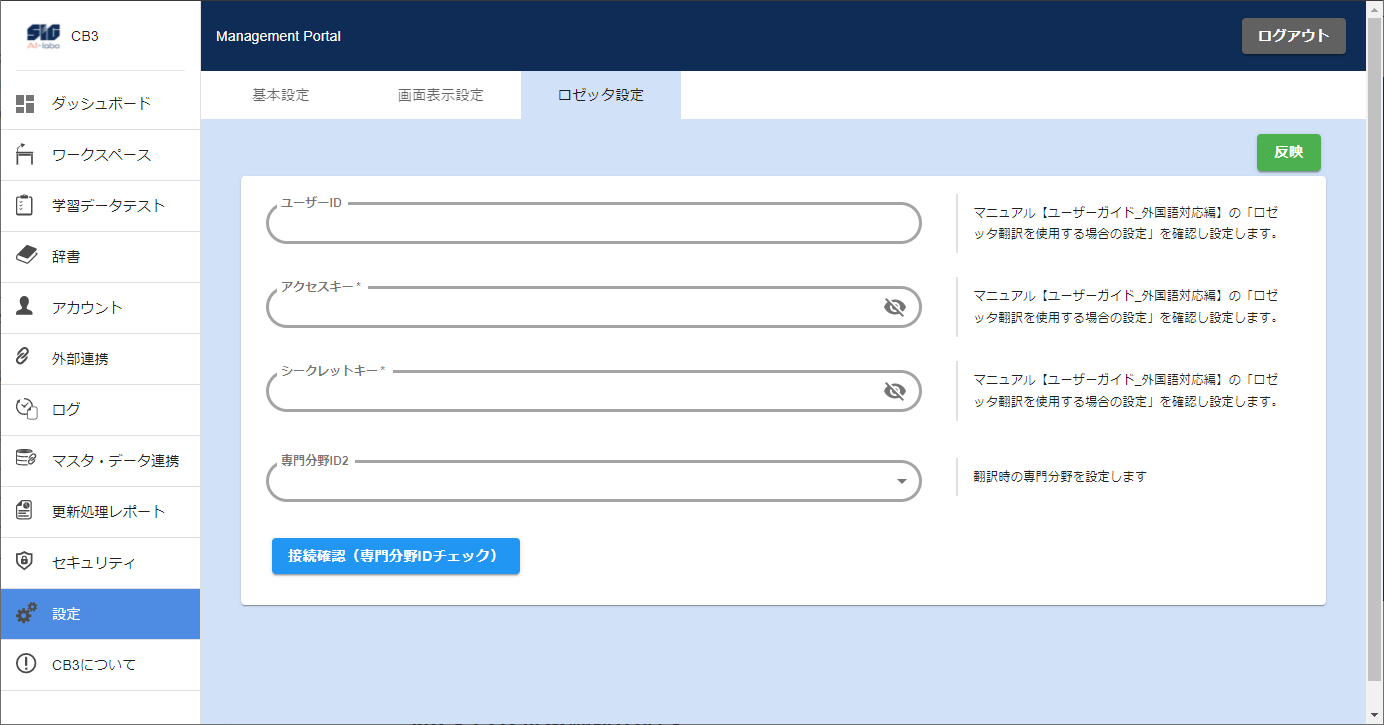Open the dictionary book icon
1384x725 pixels.
26,257
